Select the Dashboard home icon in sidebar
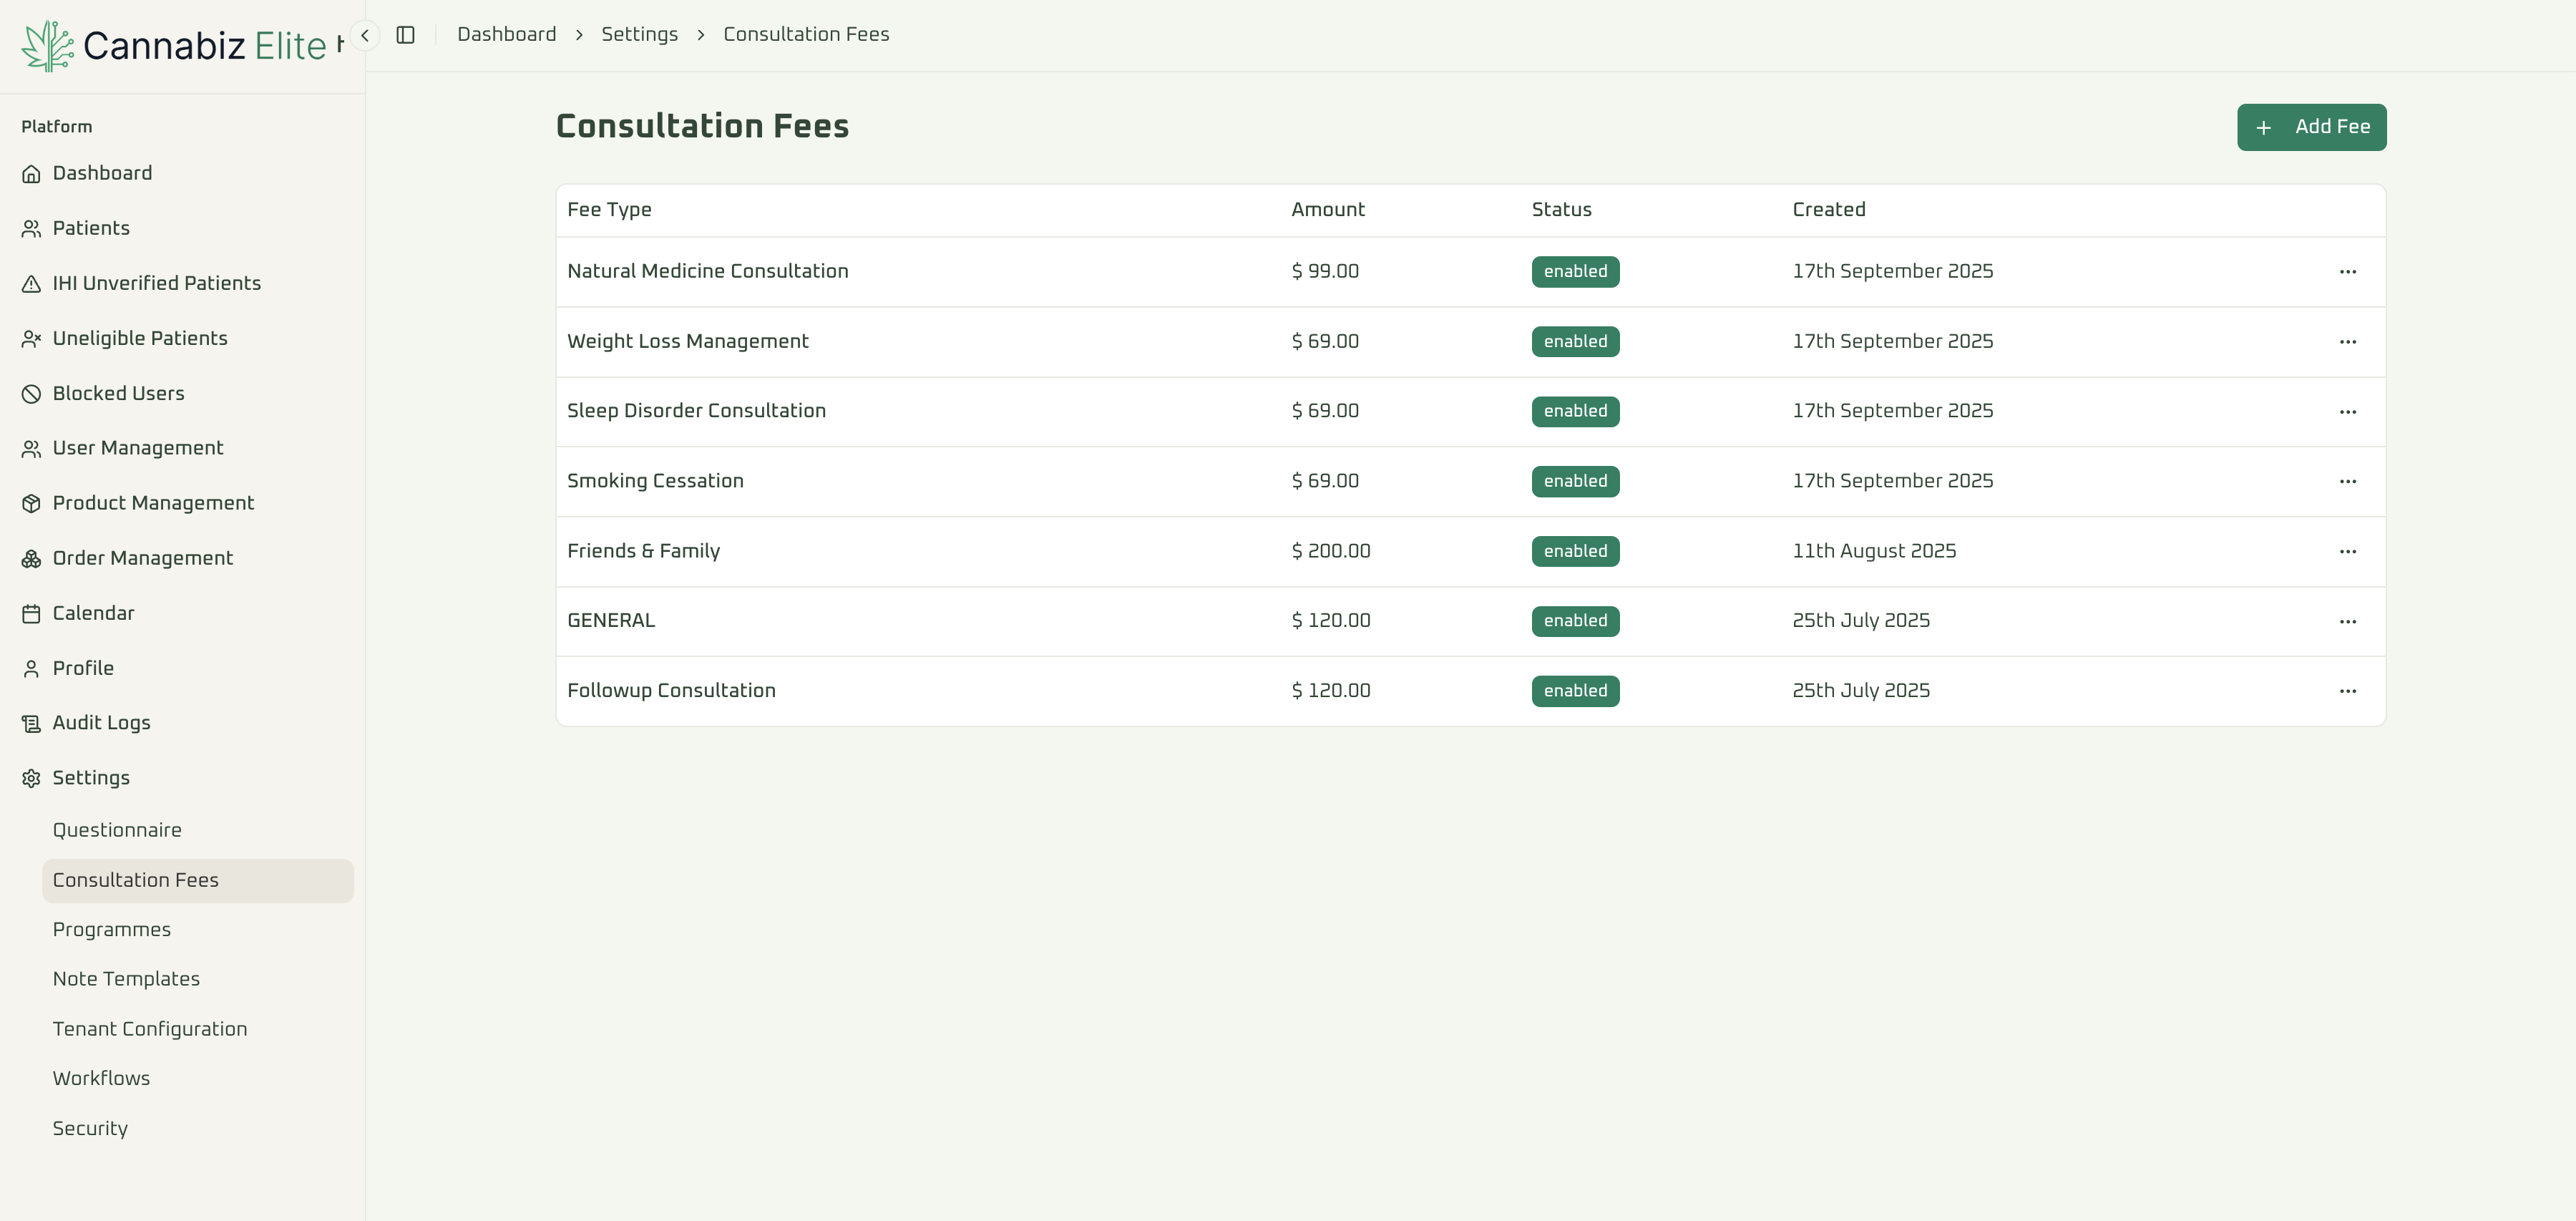Screen dimensions: 2576x1221 click(x=31, y=173)
